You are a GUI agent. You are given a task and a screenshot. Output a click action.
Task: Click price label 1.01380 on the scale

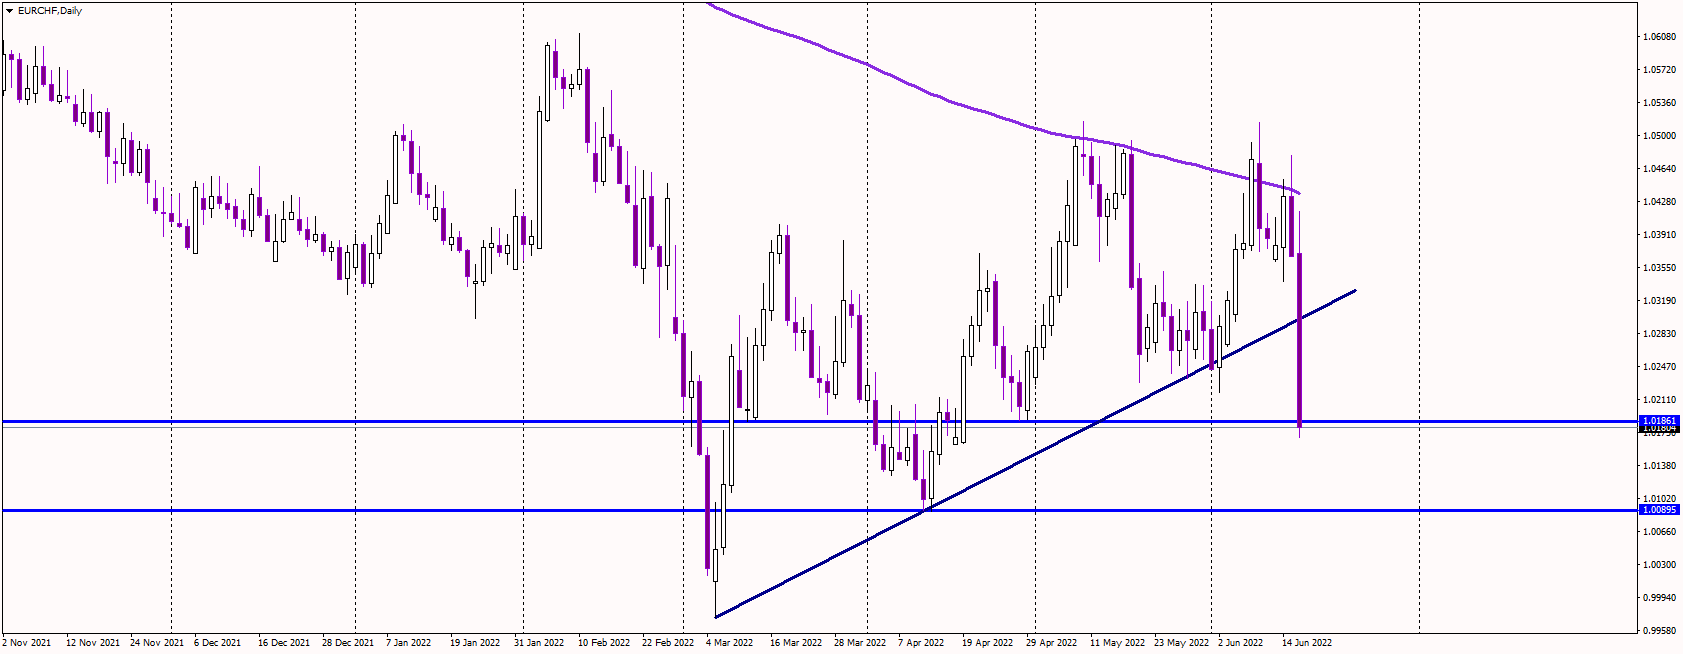(x=1659, y=466)
